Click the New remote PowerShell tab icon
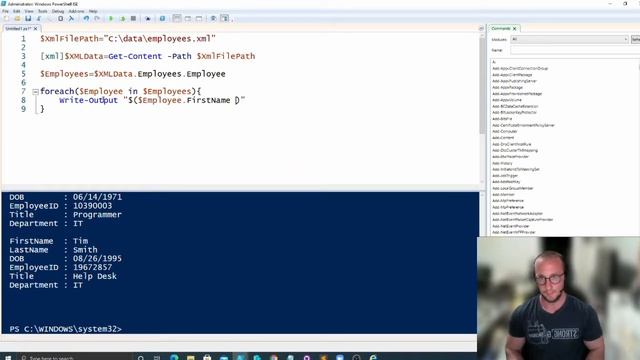Viewport: 640px width, 360px height. point(148,18)
